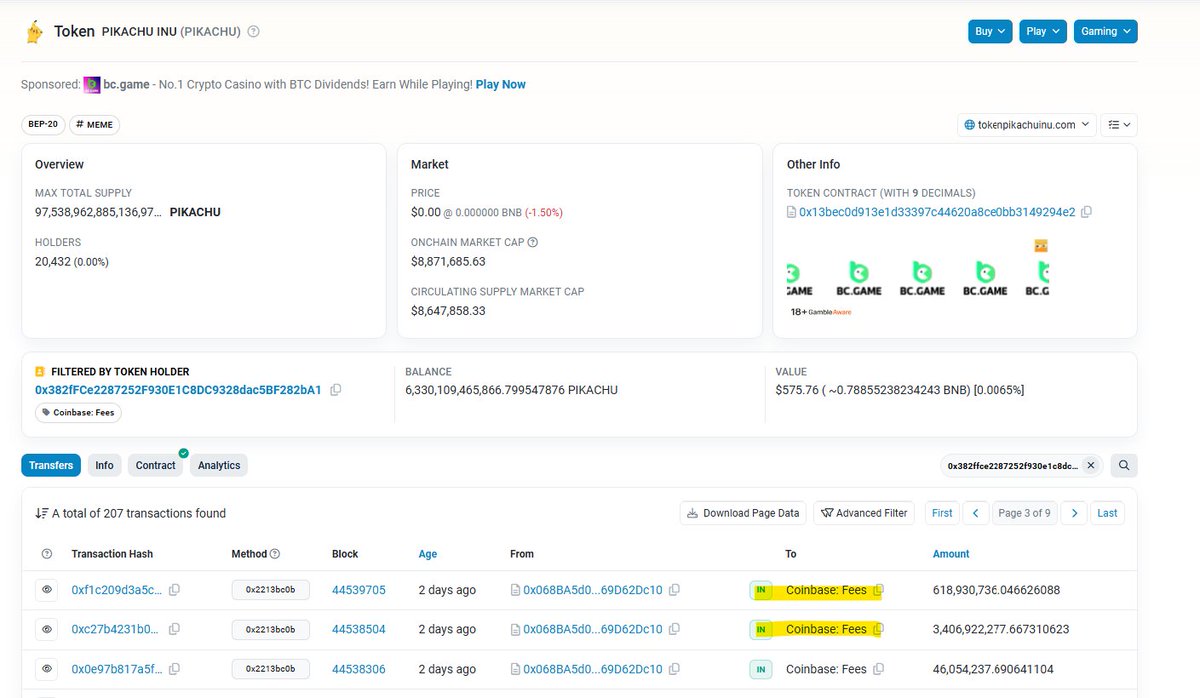The height and width of the screenshot is (698, 1200).
Task: Click the help icon beside PIKACHU INU title
Action: [254, 32]
